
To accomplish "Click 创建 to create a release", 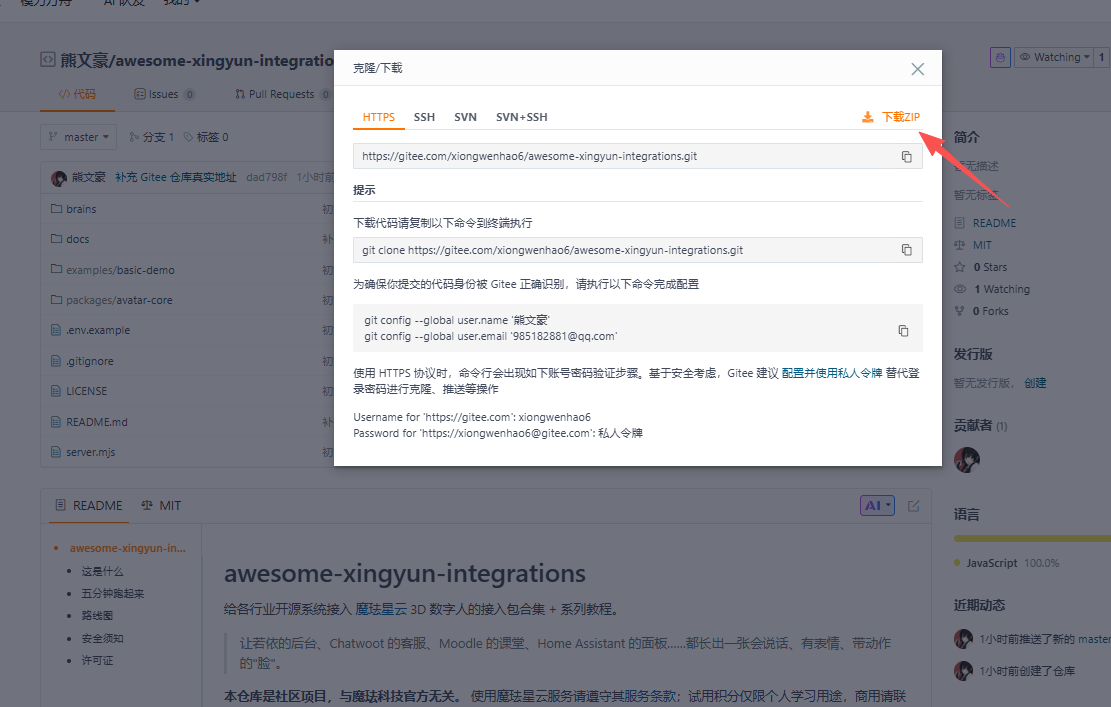I will [x=1035, y=383].
